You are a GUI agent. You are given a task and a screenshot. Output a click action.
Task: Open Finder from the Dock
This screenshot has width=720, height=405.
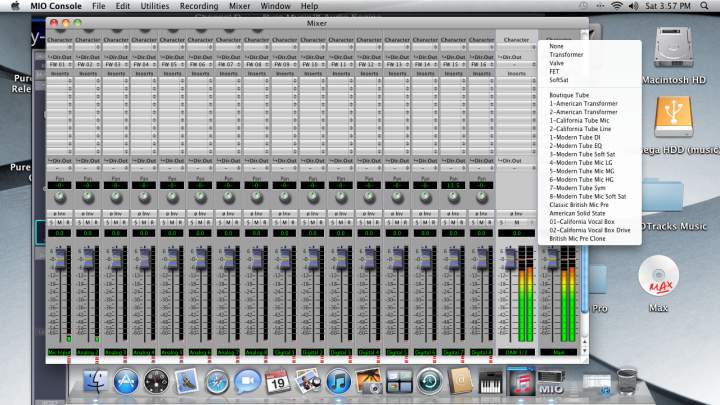click(x=96, y=381)
